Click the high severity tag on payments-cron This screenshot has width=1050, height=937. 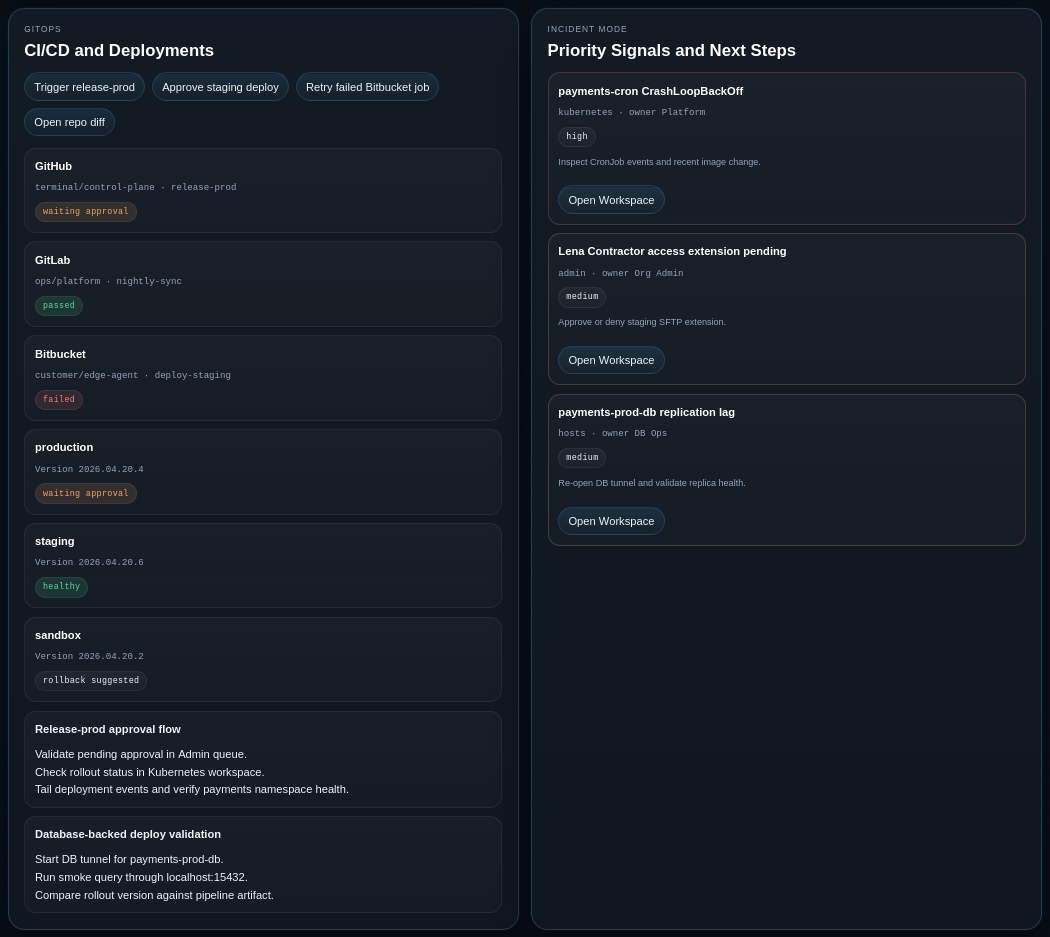pos(576,136)
